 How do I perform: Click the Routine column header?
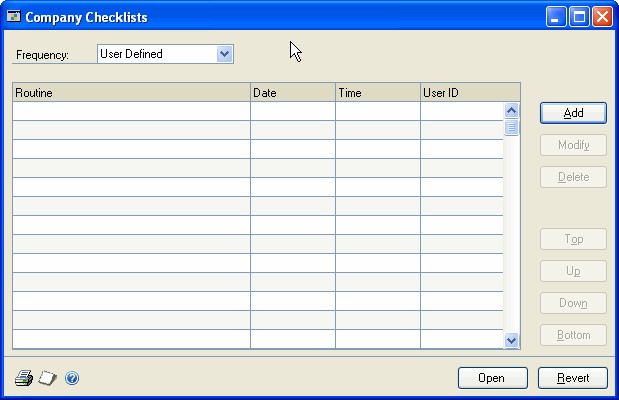(x=131, y=92)
